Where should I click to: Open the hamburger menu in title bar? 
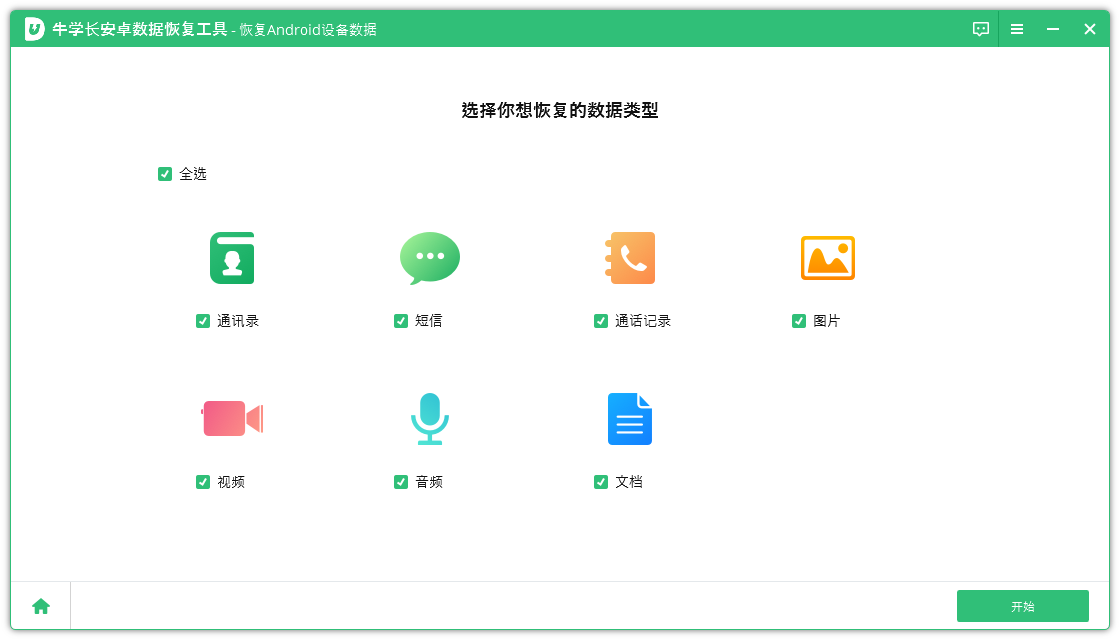click(x=1017, y=29)
